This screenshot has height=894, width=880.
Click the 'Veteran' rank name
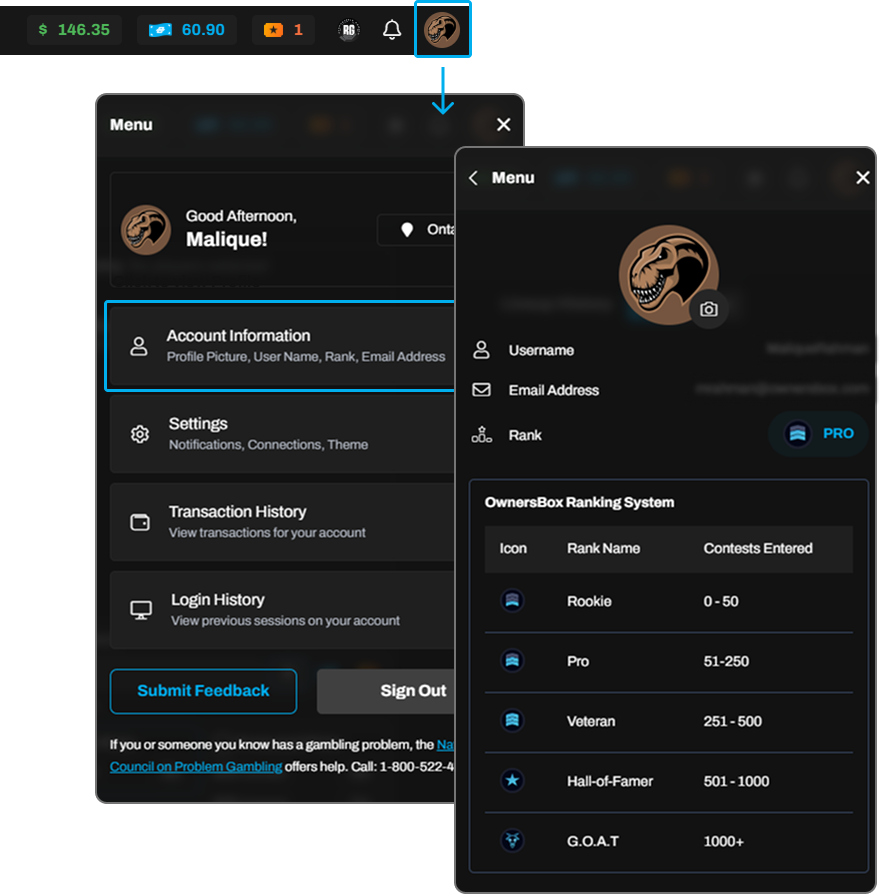pyautogui.click(x=591, y=721)
